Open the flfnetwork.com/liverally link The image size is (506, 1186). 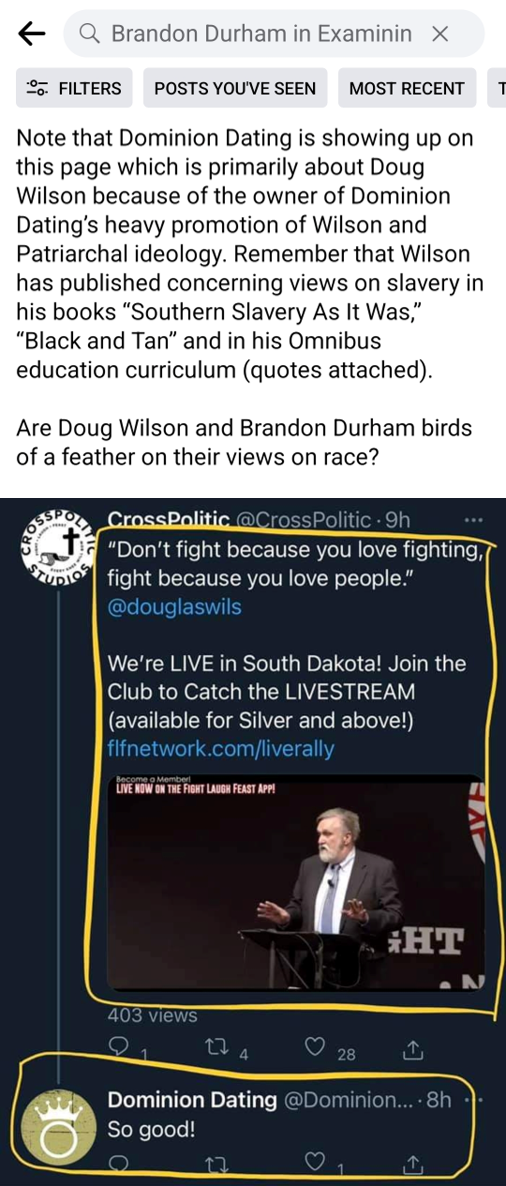pyautogui.click(x=221, y=749)
